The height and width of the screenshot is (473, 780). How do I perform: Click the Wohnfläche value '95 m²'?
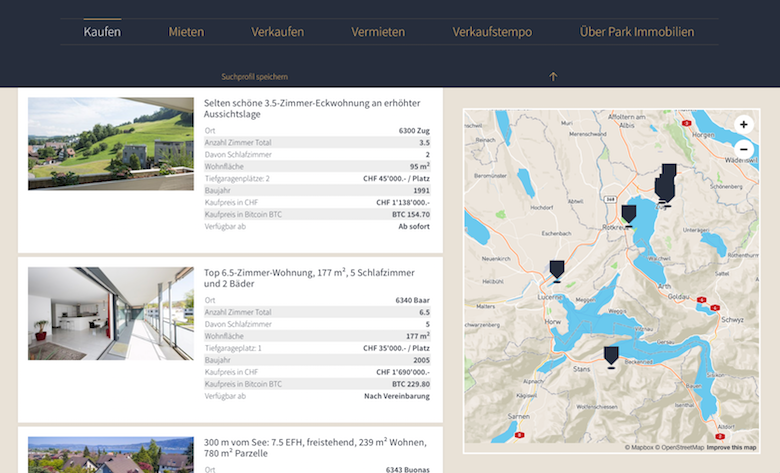click(420, 166)
